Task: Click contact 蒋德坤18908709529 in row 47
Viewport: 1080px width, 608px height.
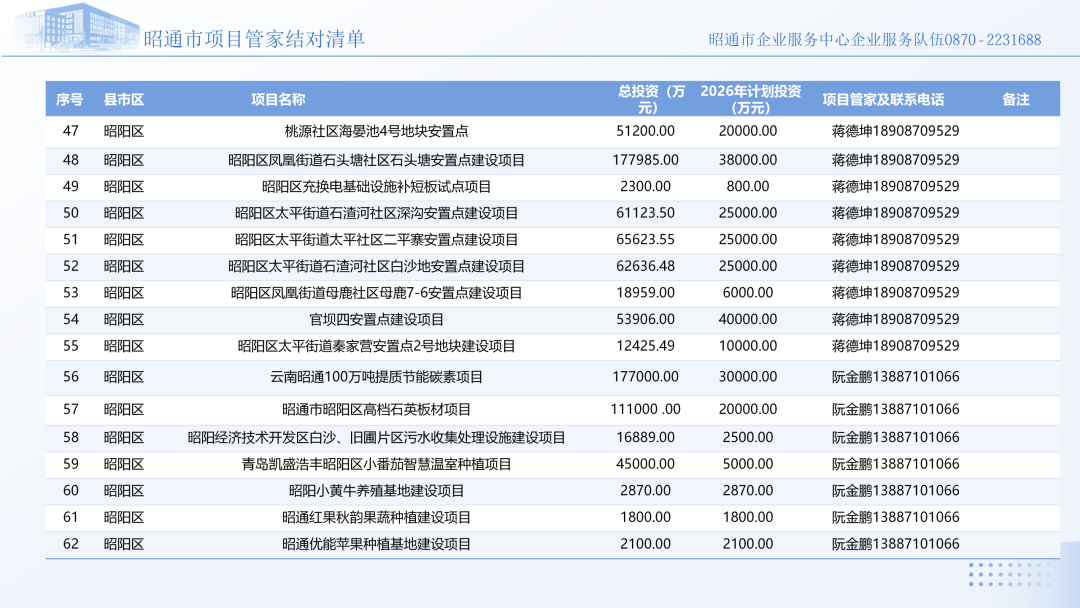Action: (895, 131)
